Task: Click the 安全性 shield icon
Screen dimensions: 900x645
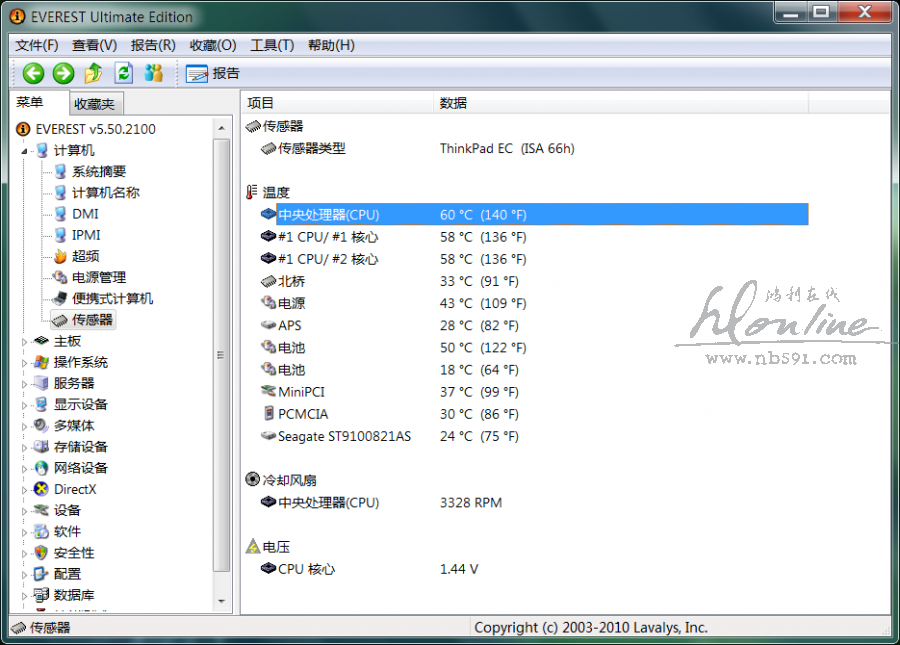Action: pos(41,553)
